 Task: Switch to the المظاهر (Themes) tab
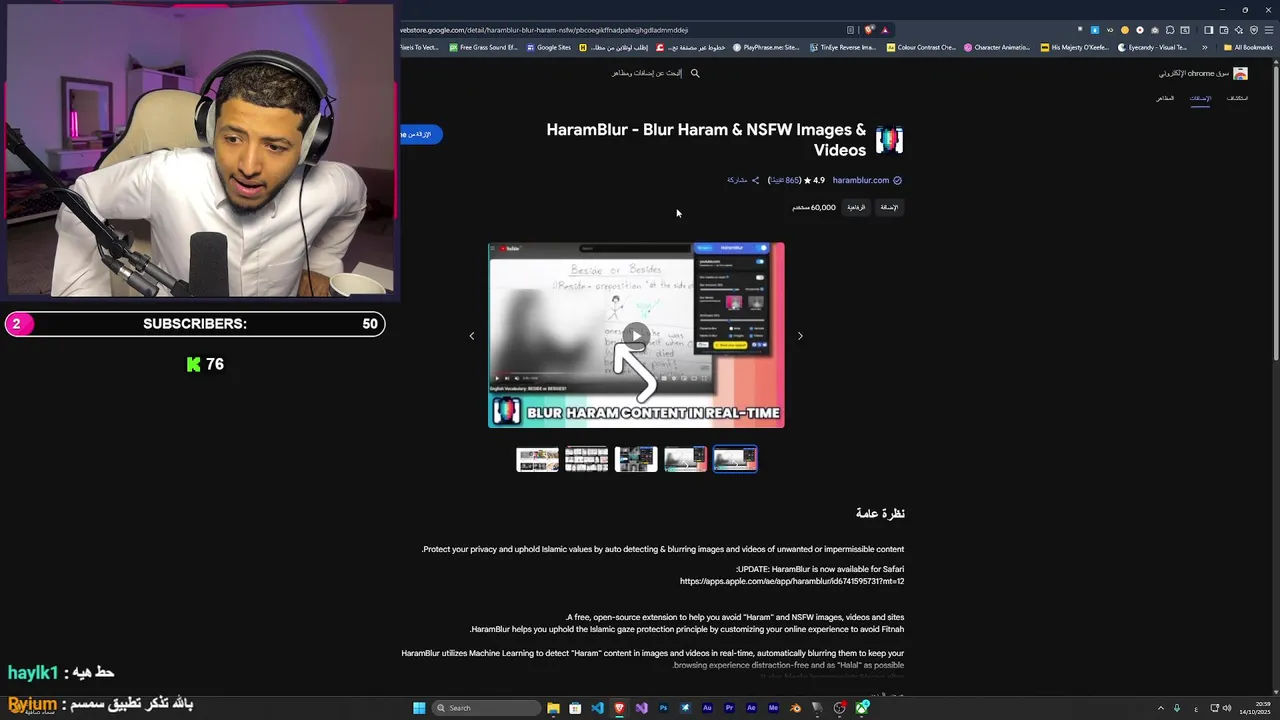click(1165, 98)
